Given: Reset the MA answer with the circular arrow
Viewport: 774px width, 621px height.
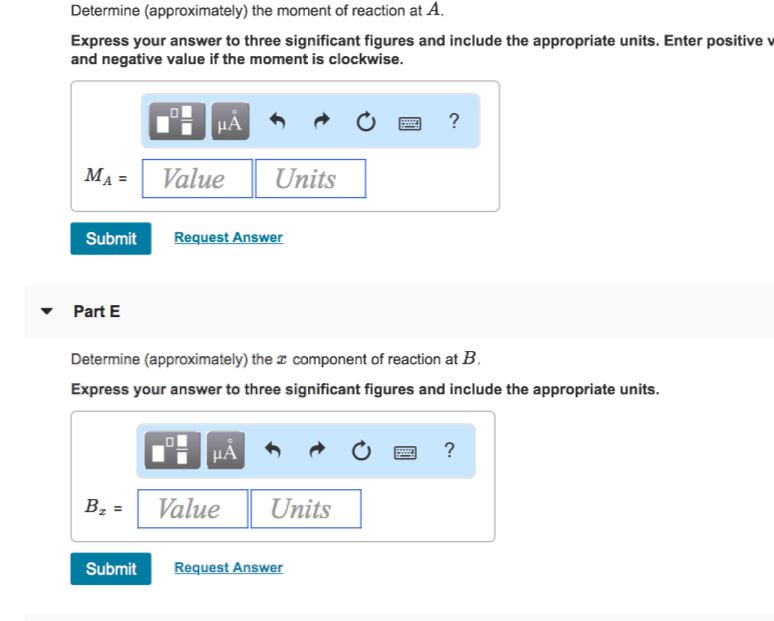Looking at the screenshot, I should (365, 122).
